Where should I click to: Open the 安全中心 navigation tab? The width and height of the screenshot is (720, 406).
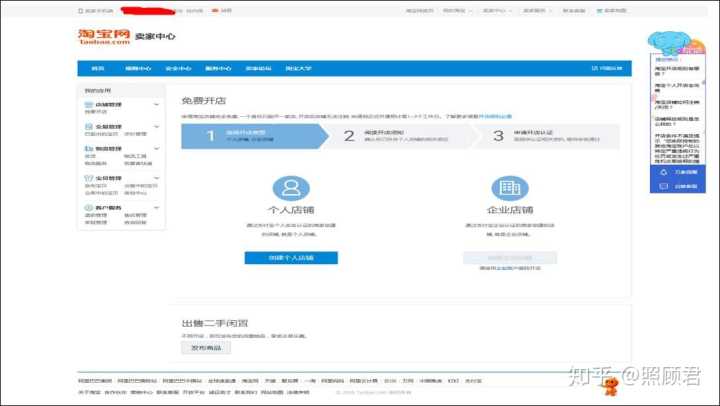178,68
